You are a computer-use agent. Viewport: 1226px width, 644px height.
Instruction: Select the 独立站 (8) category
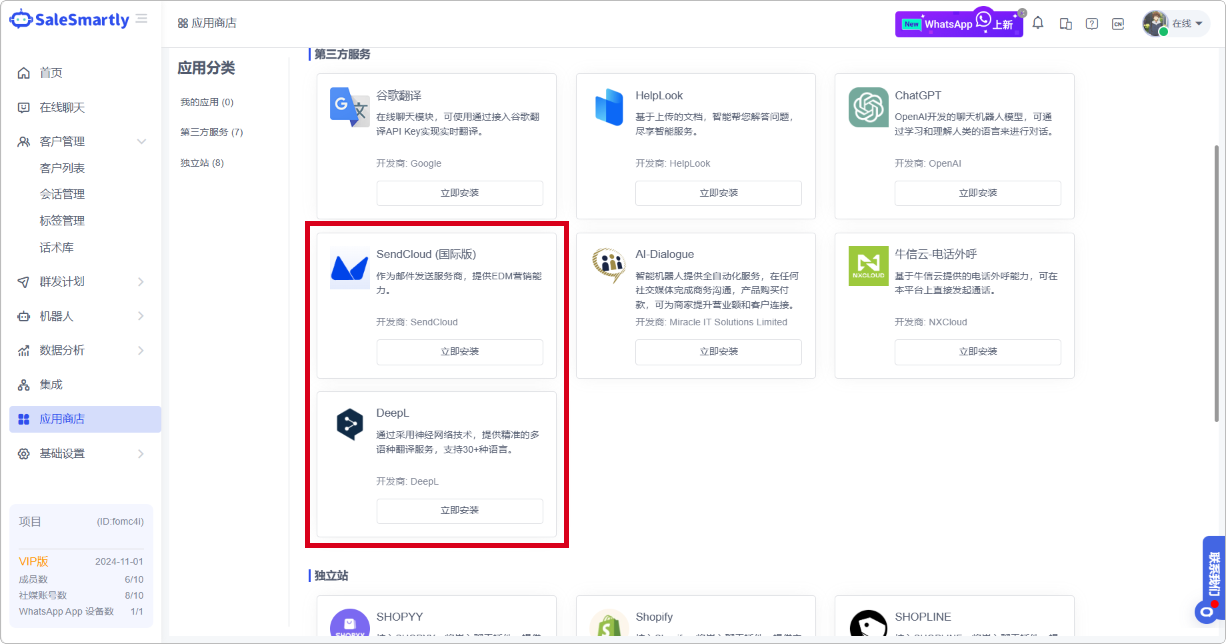(x=202, y=162)
